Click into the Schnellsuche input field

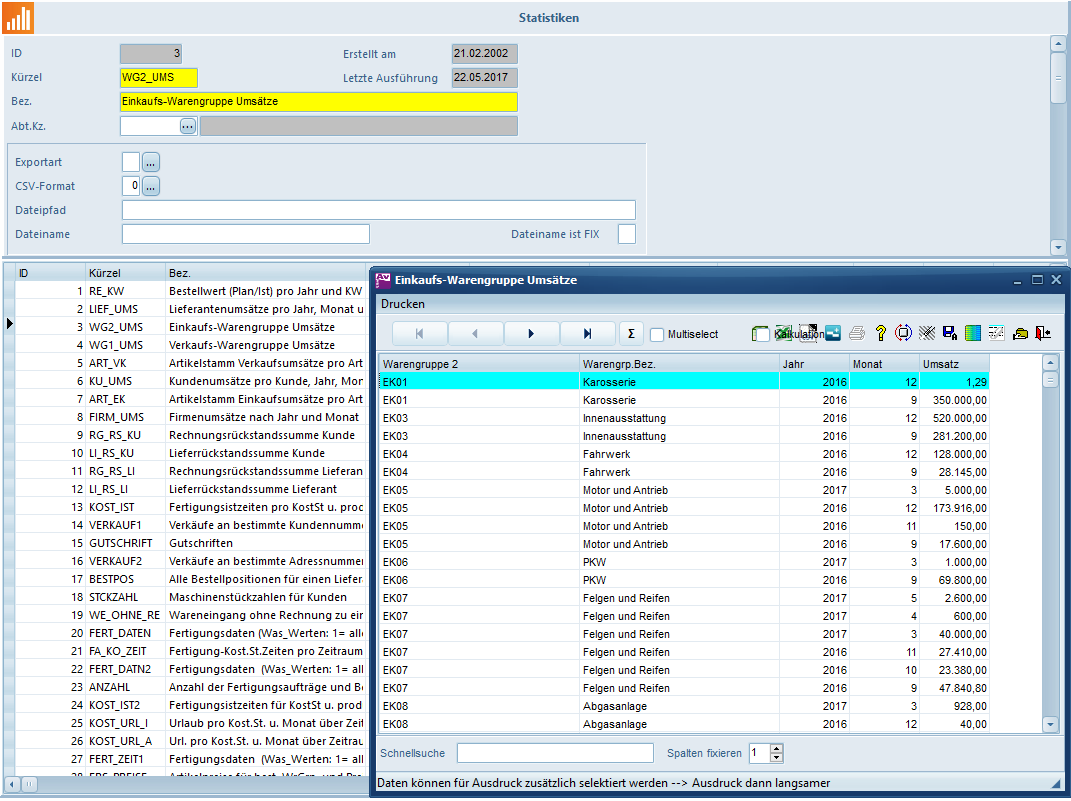[x=555, y=753]
